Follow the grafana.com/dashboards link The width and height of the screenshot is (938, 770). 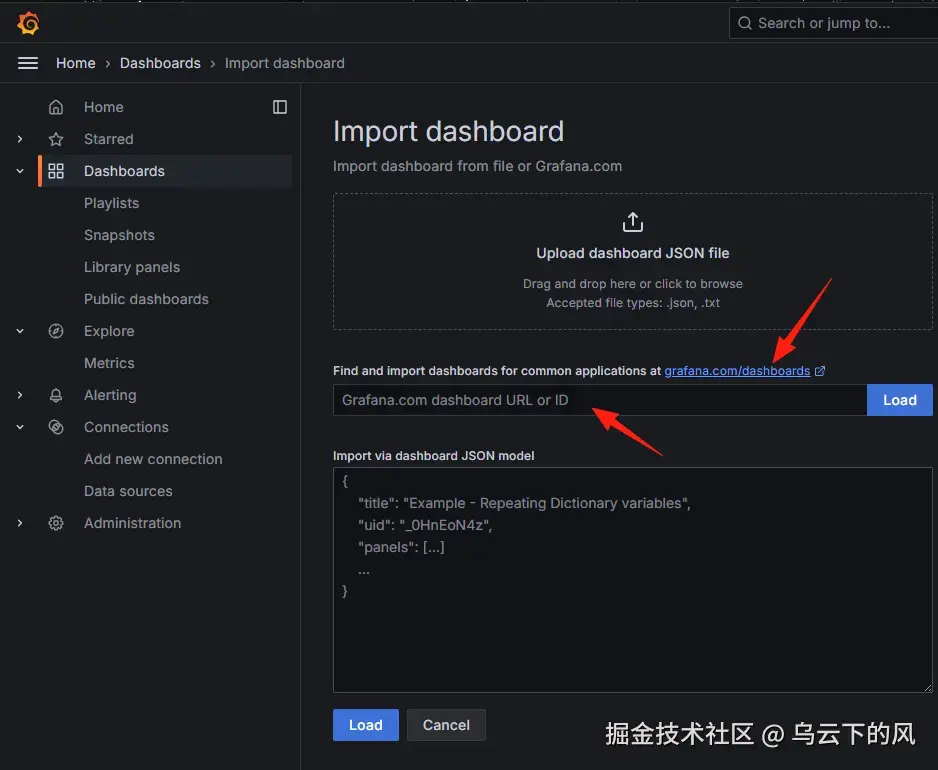pyautogui.click(x=737, y=371)
